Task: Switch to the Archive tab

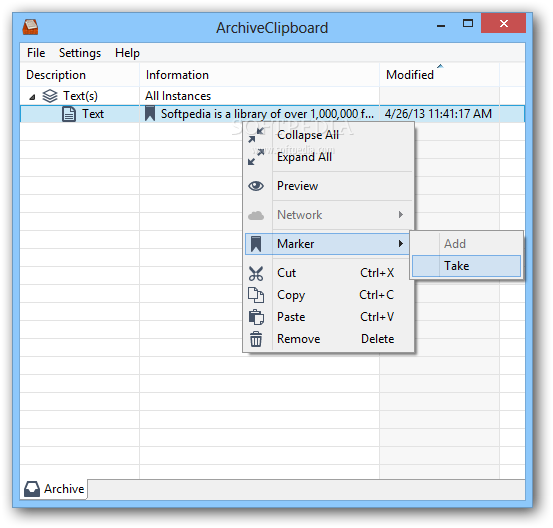Action: [54, 489]
